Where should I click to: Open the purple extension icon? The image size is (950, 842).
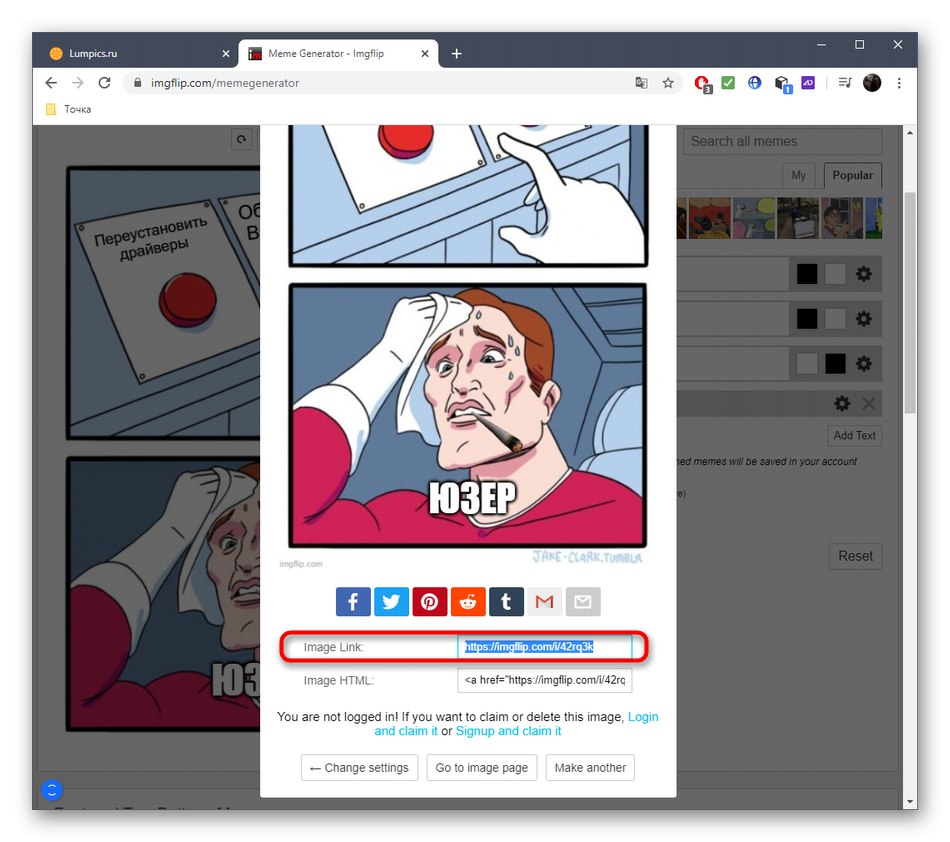(808, 83)
